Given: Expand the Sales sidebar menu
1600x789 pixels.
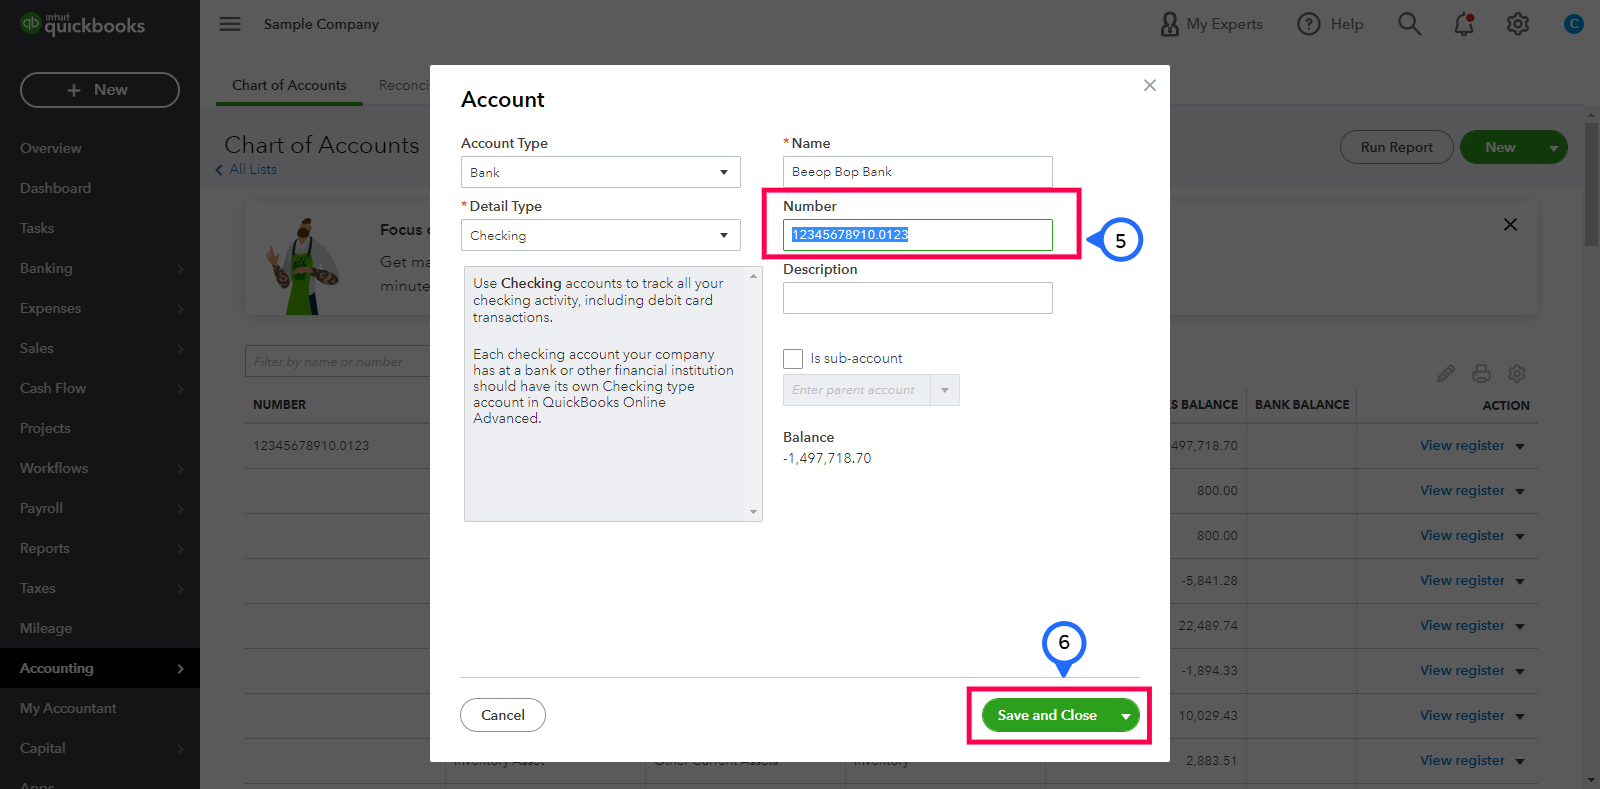Looking at the screenshot, I should click(100, 348).
